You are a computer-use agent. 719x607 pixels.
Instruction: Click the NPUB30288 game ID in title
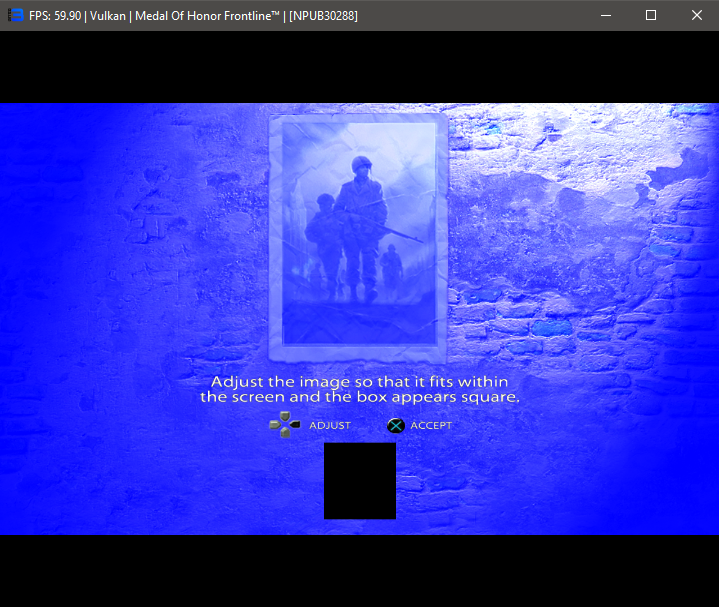click(x=323, y=16)
